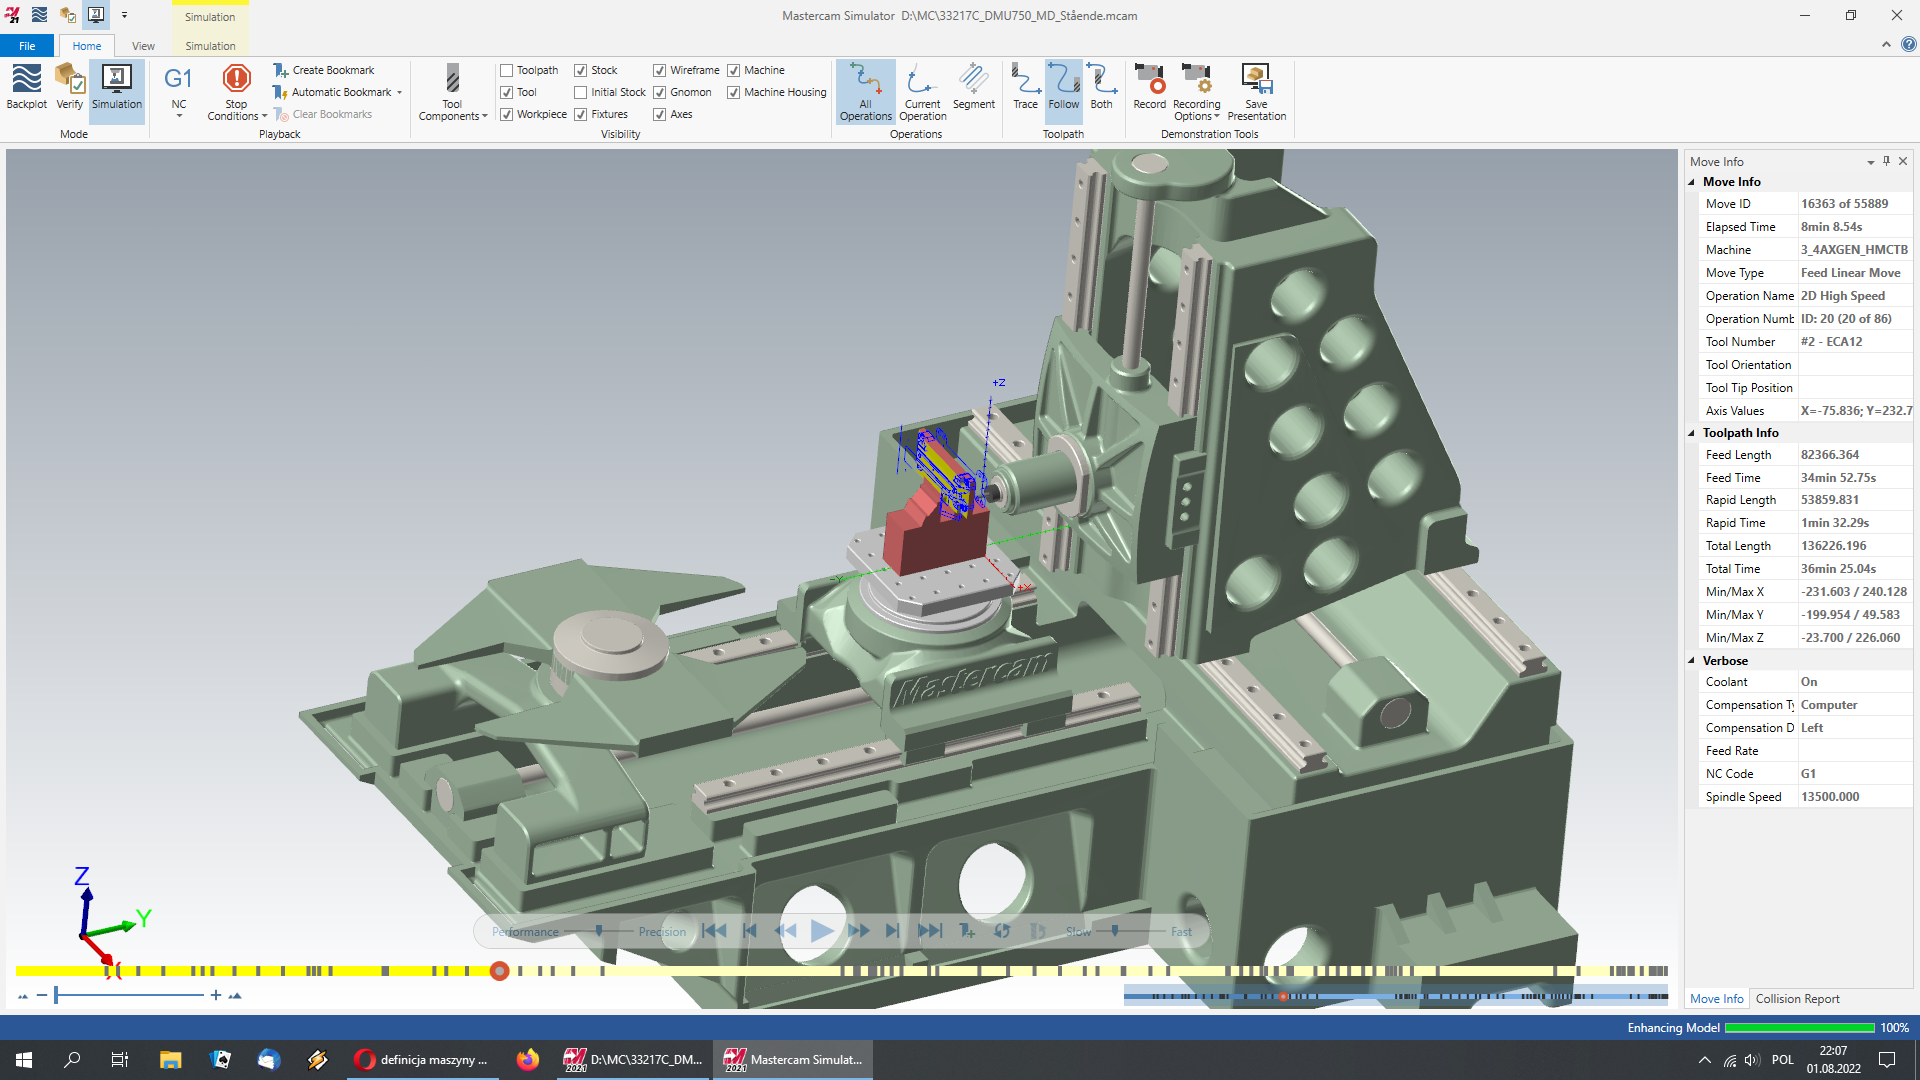
Task: Run simulation backward
Action: click(x=786, y=931)
